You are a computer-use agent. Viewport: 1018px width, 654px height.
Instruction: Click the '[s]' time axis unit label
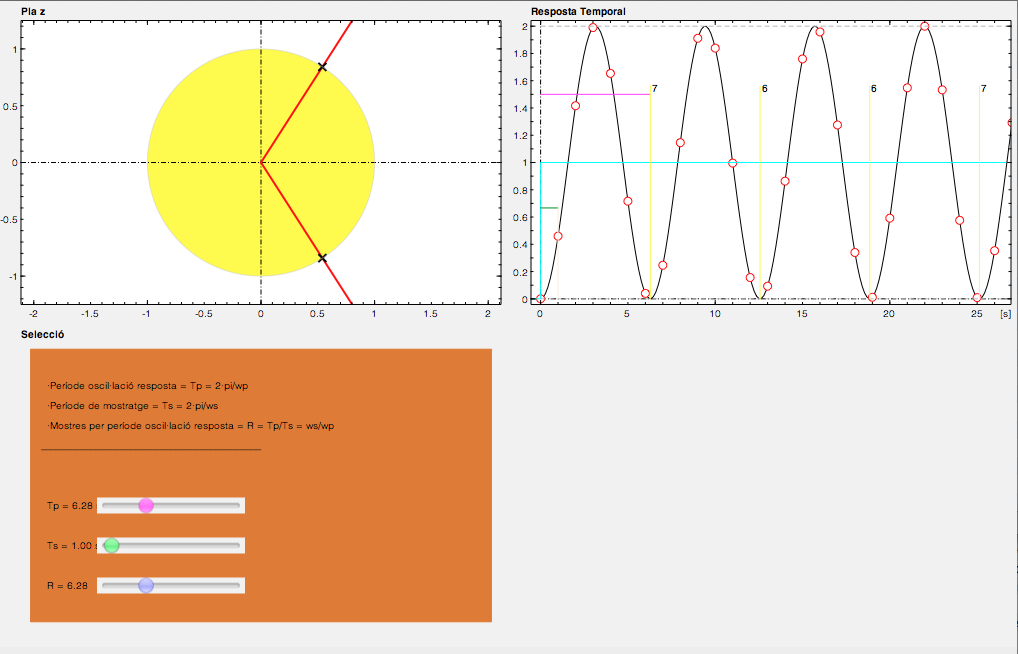[x=1006, y=314]
